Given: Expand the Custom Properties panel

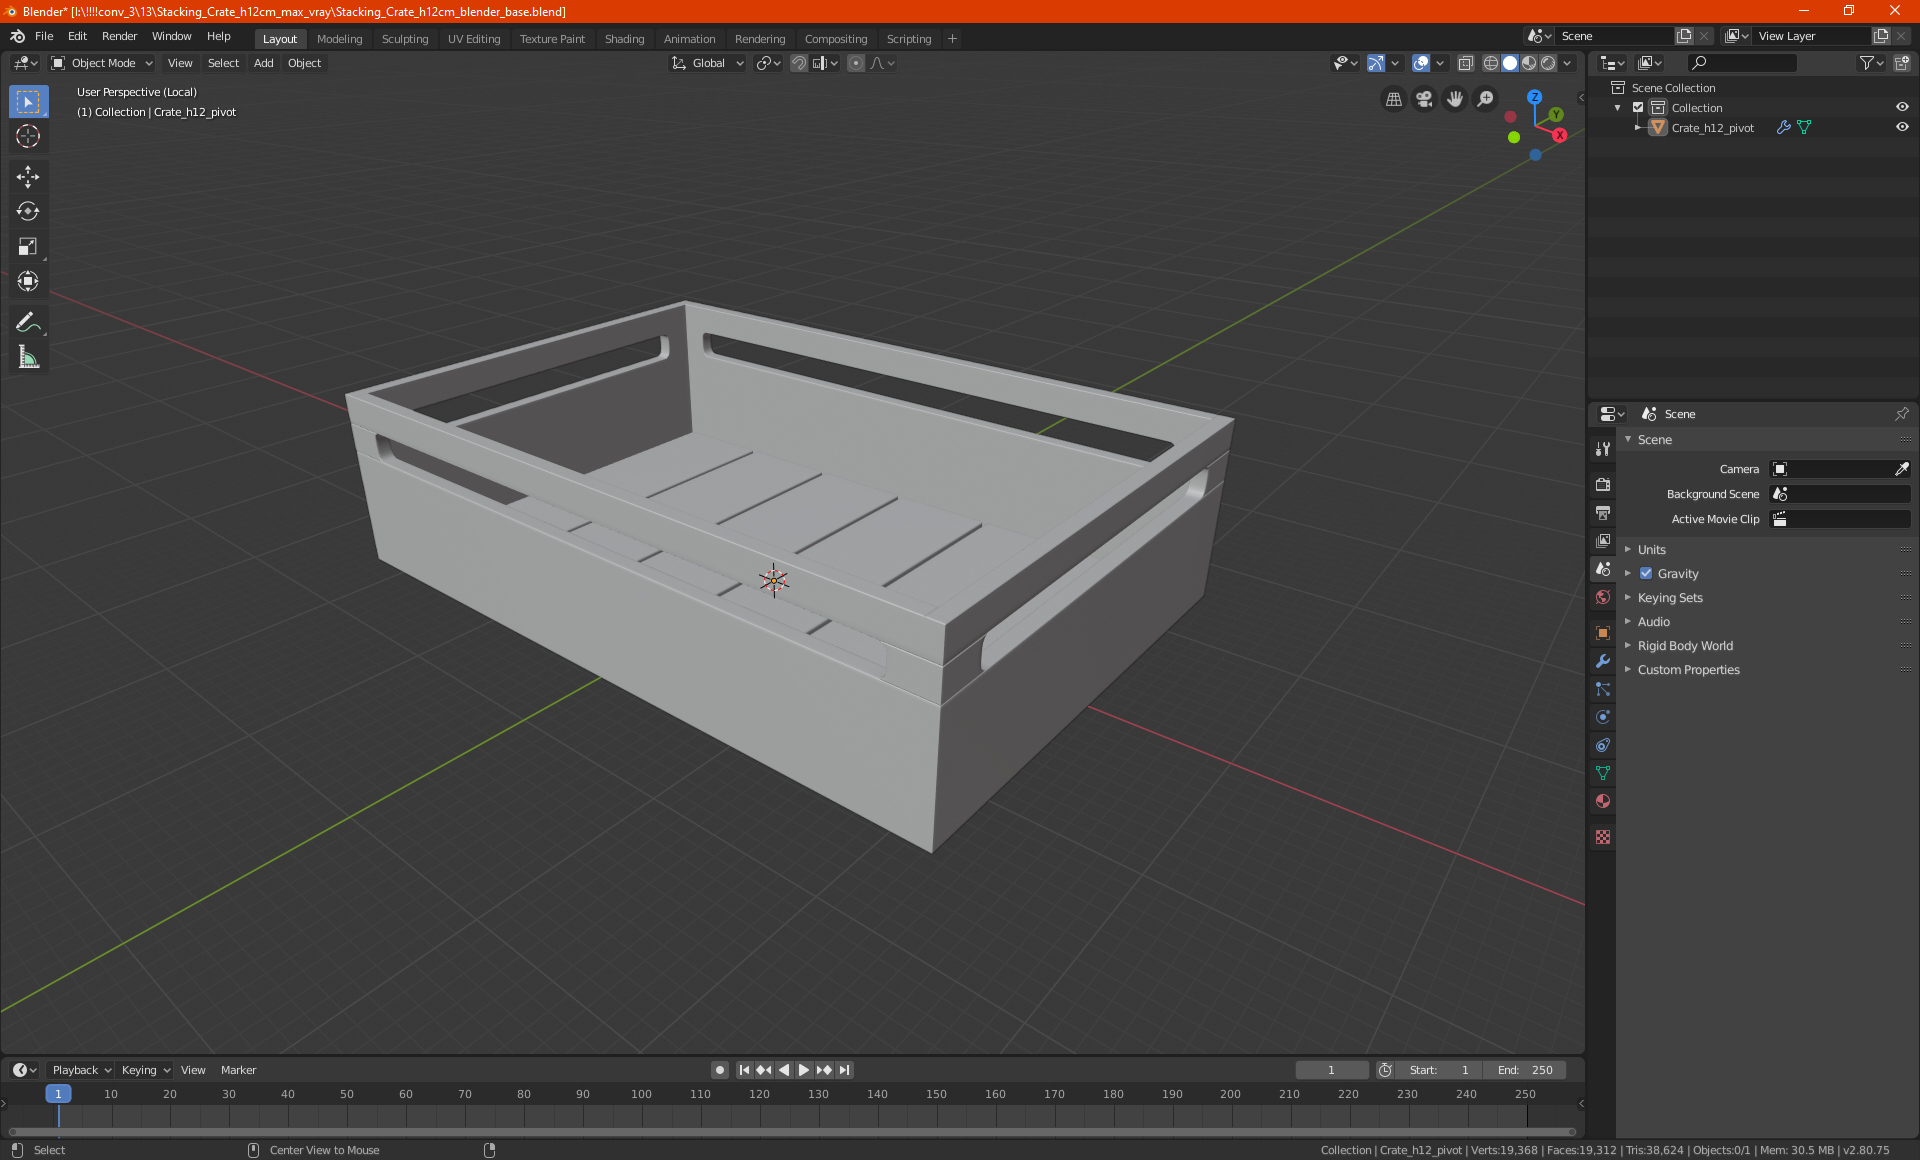Looking at the screenshot, I should click(x=1688, y=669).
